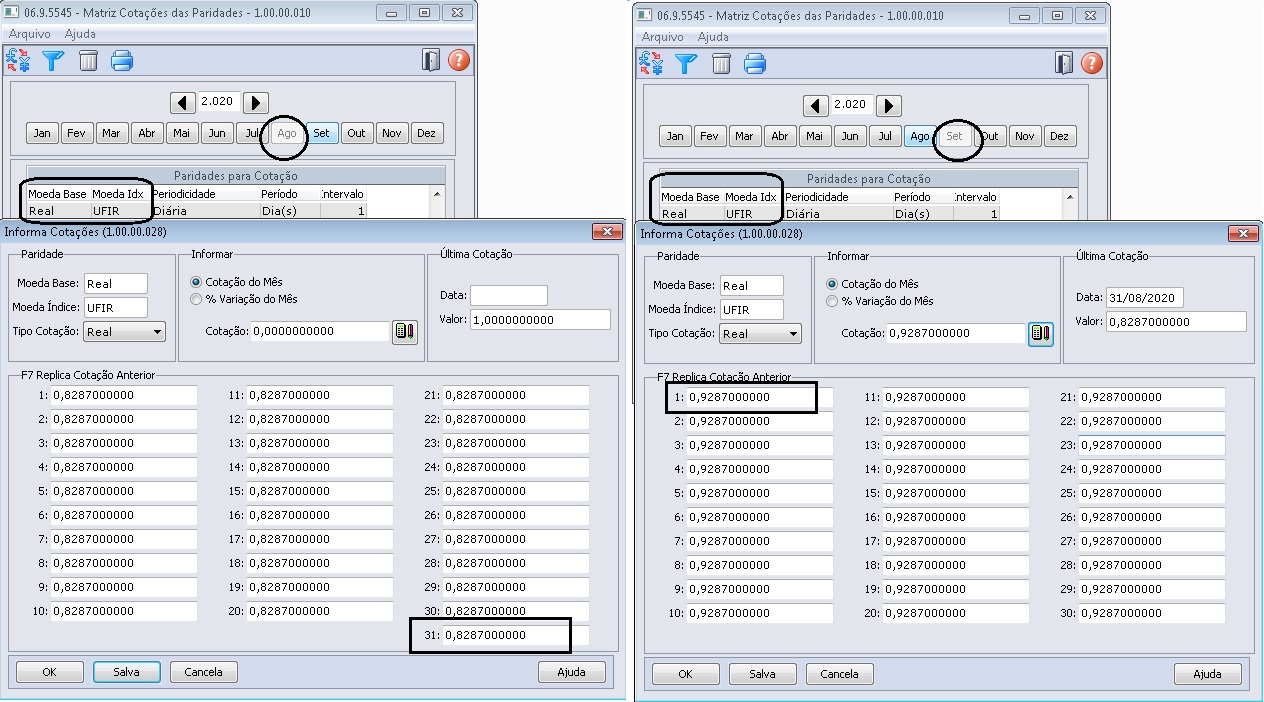Print from the left window's printer icon
The height and width of the screenshot is (702, 1264).
tap(122, 61)
